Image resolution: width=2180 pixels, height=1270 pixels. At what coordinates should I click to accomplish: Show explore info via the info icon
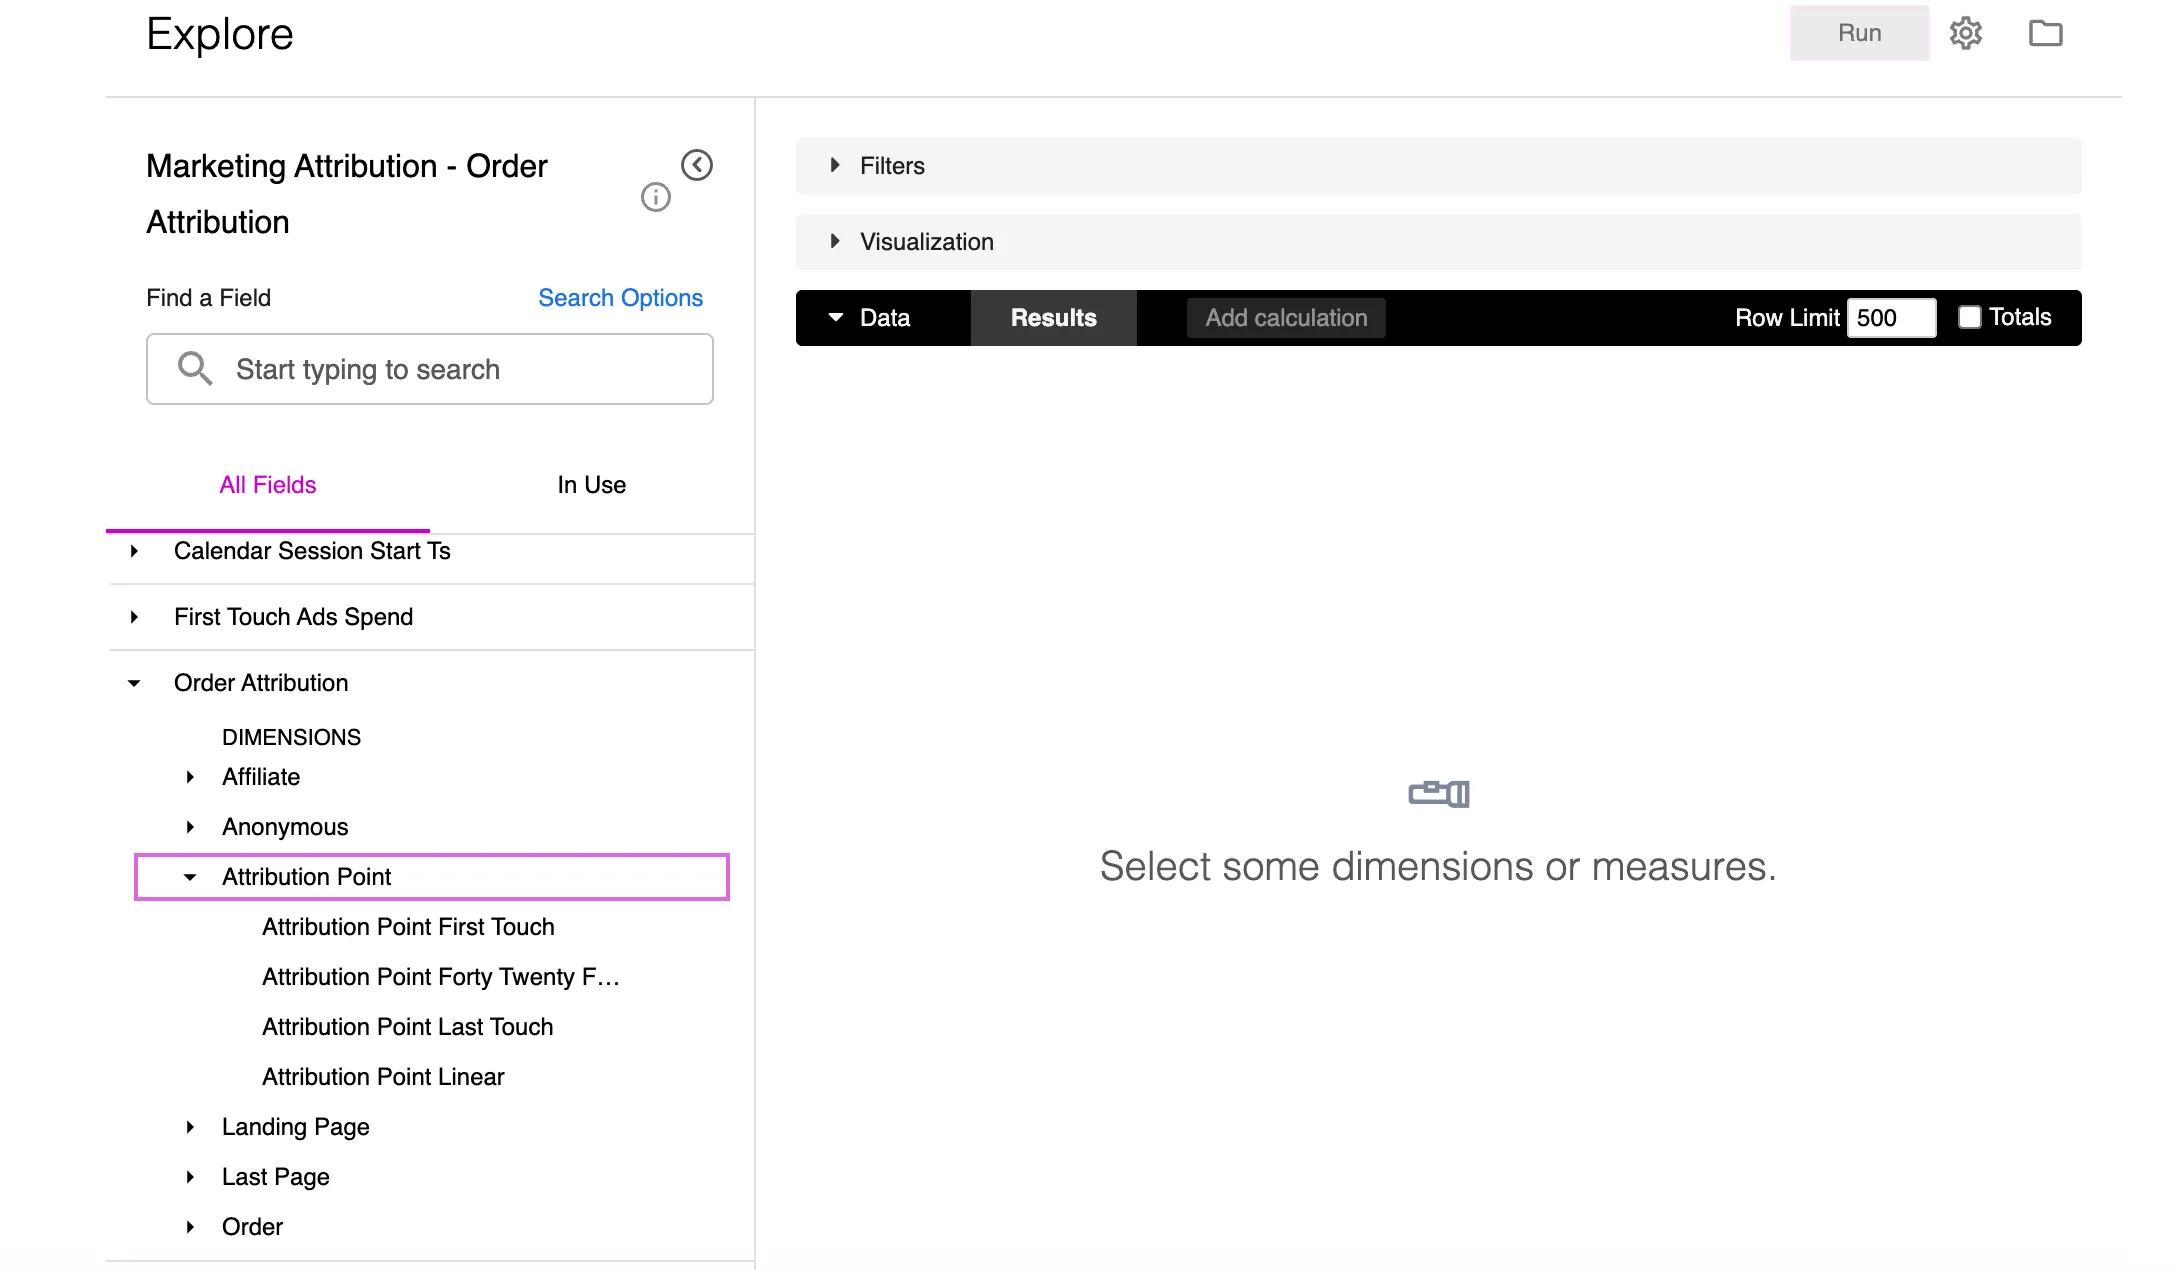(656, 197)
